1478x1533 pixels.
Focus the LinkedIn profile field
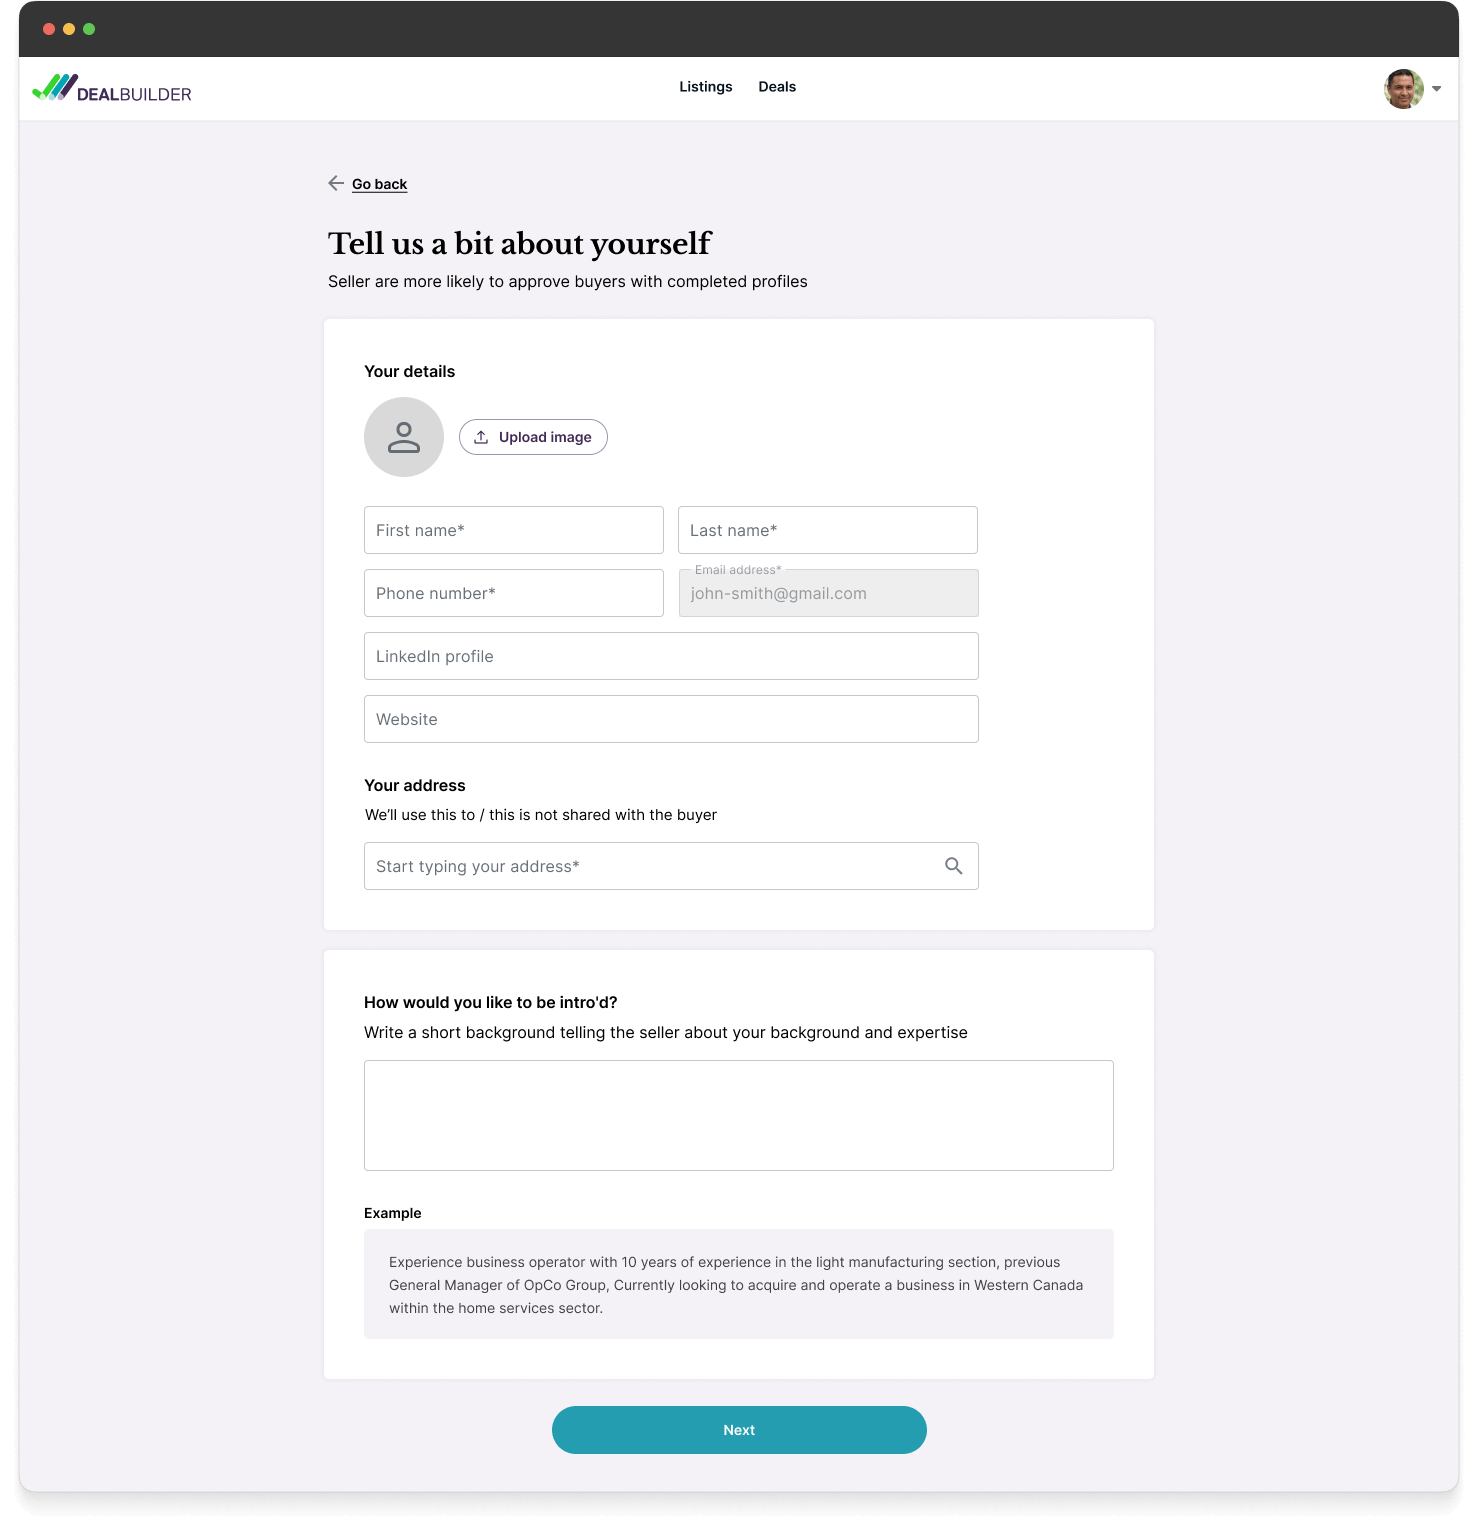(671, 656)
